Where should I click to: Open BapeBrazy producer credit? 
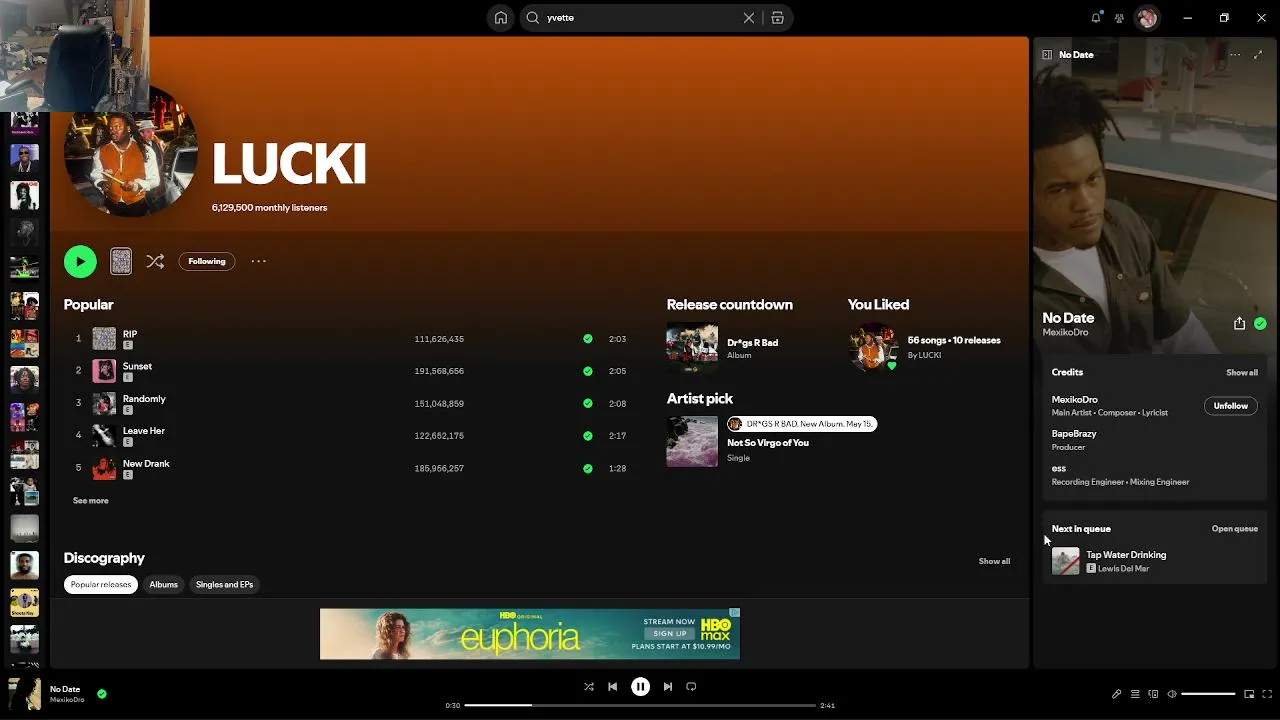[1074, 434]
